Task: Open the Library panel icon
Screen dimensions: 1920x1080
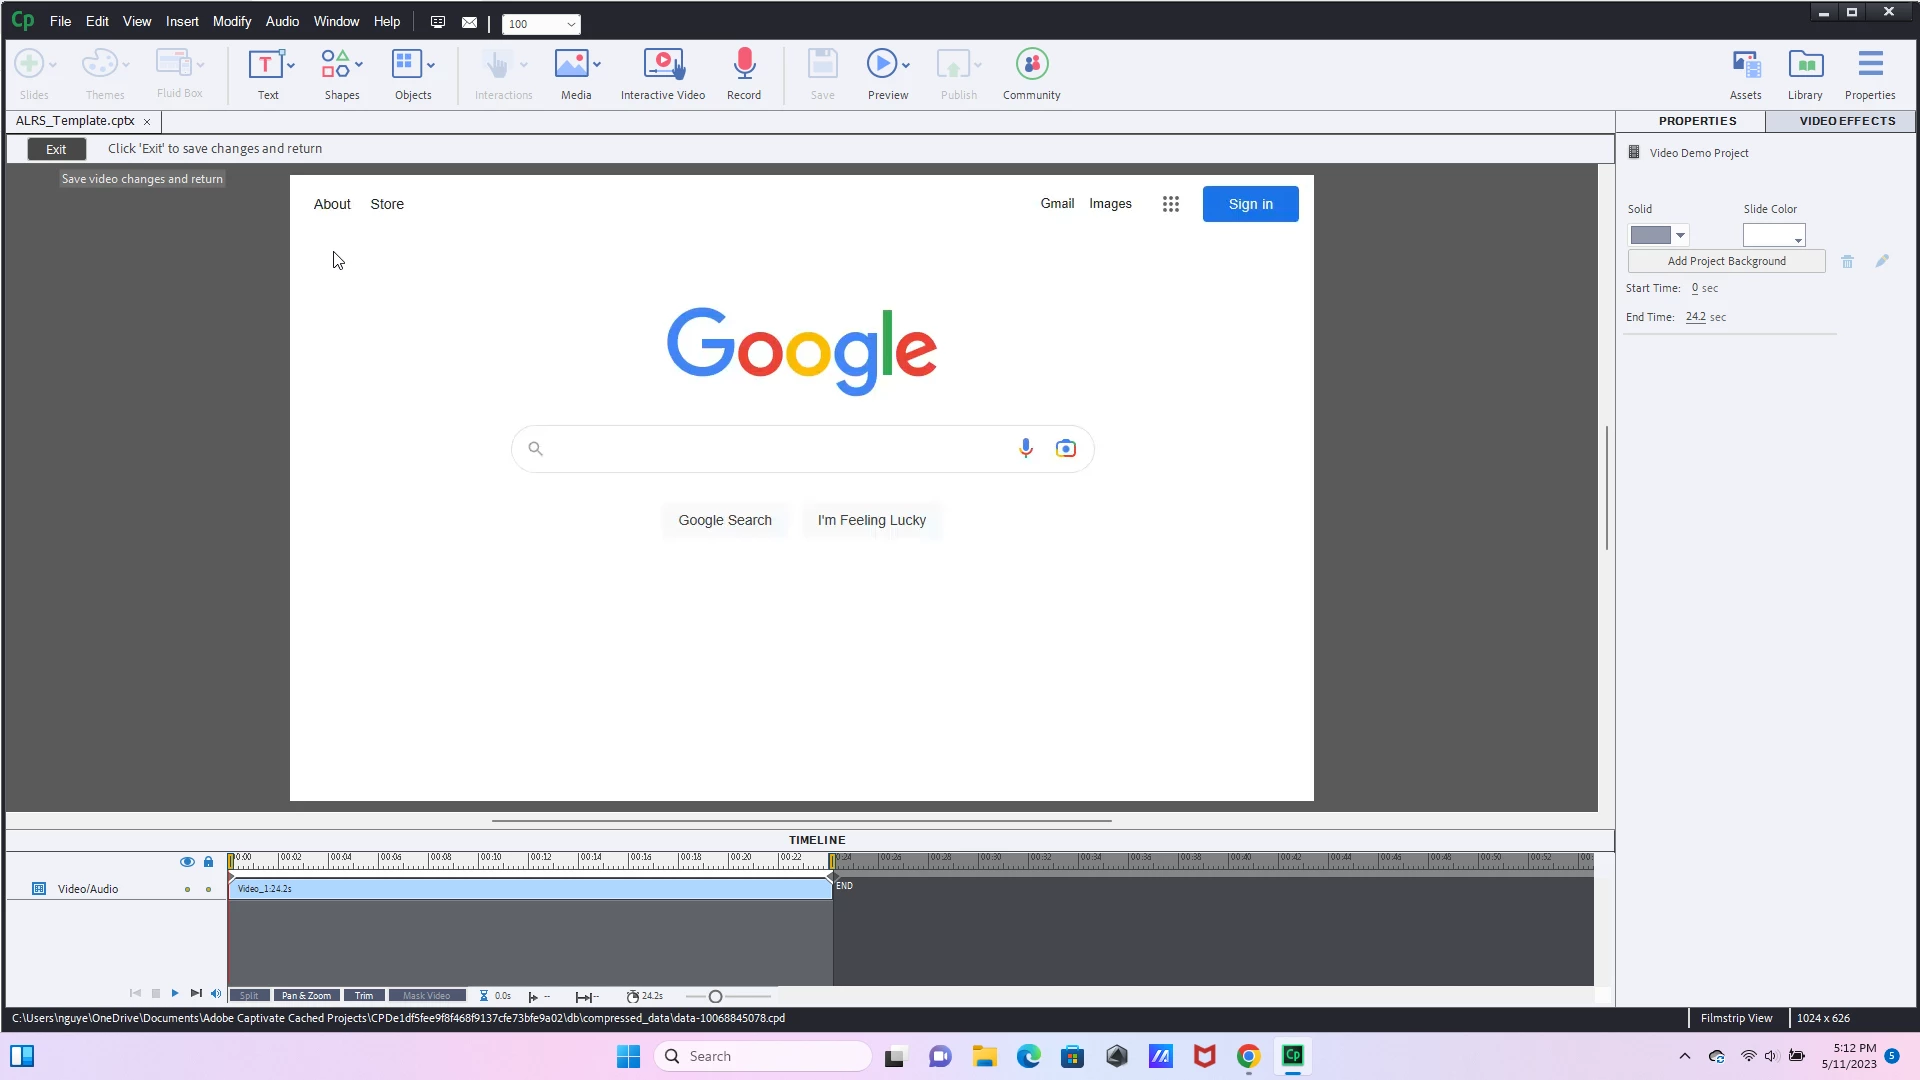Action: point(1804,66)
